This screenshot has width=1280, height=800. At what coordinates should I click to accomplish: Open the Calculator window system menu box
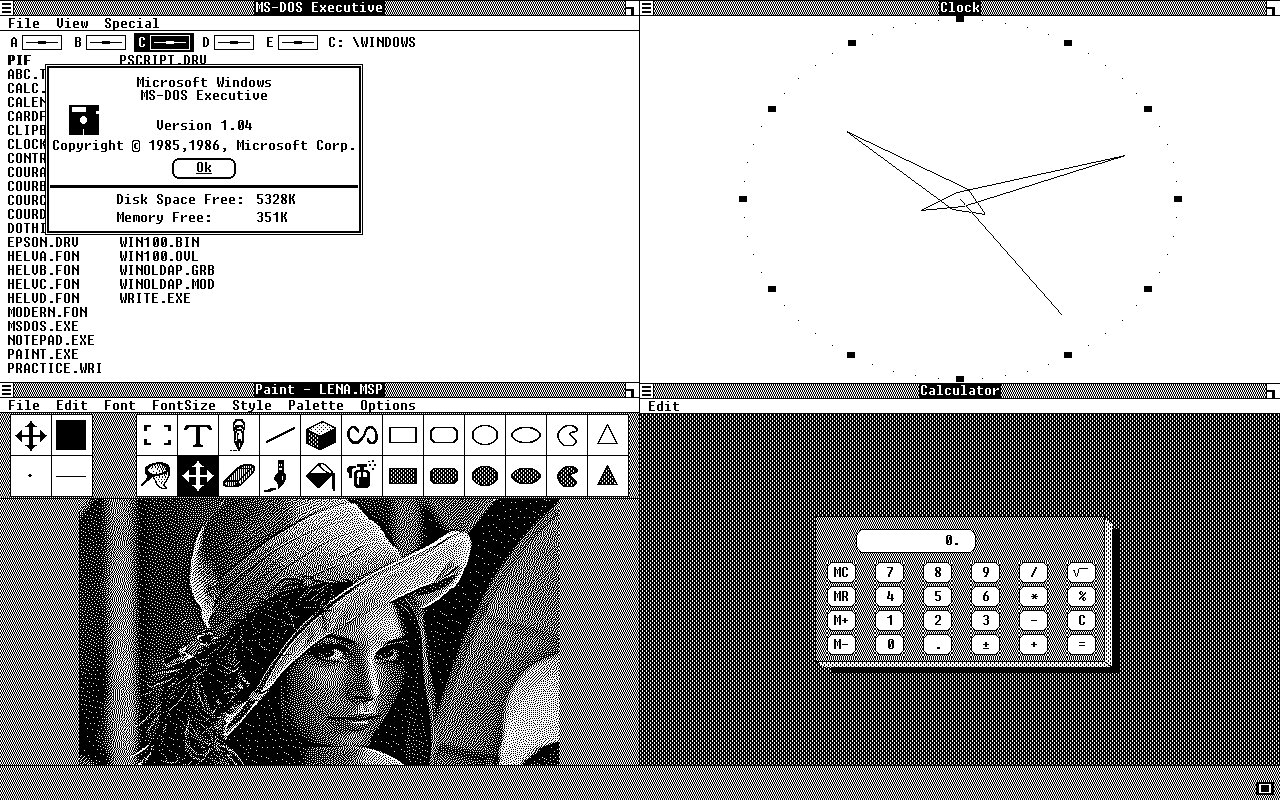click(647, 390)
